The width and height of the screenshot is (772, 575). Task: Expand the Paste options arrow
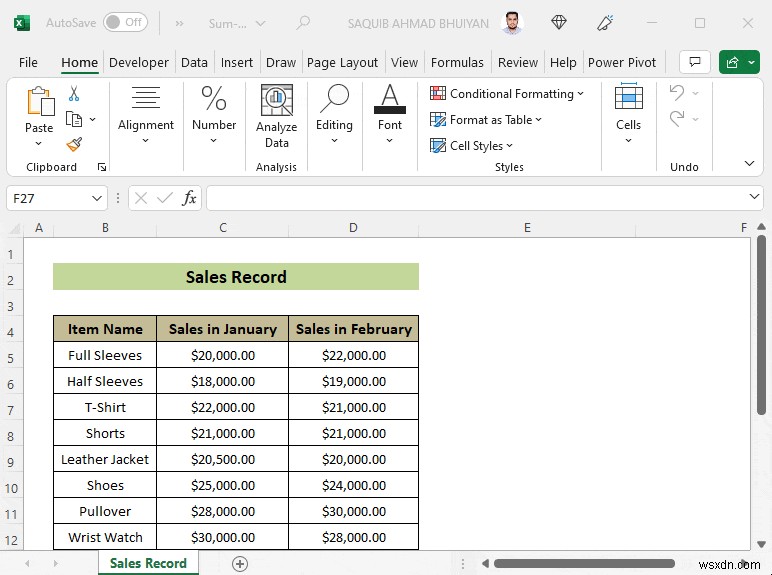coord(38,143)
